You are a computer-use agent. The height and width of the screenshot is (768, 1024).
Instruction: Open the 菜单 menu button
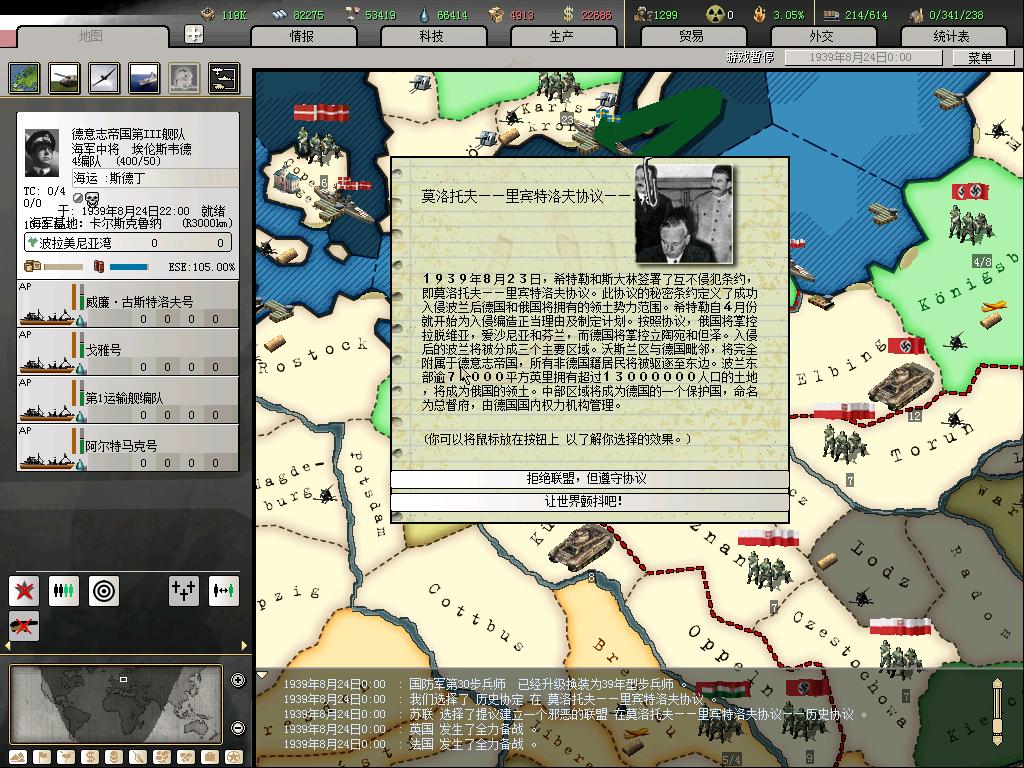pyautogui.click(x=980, y=58)
